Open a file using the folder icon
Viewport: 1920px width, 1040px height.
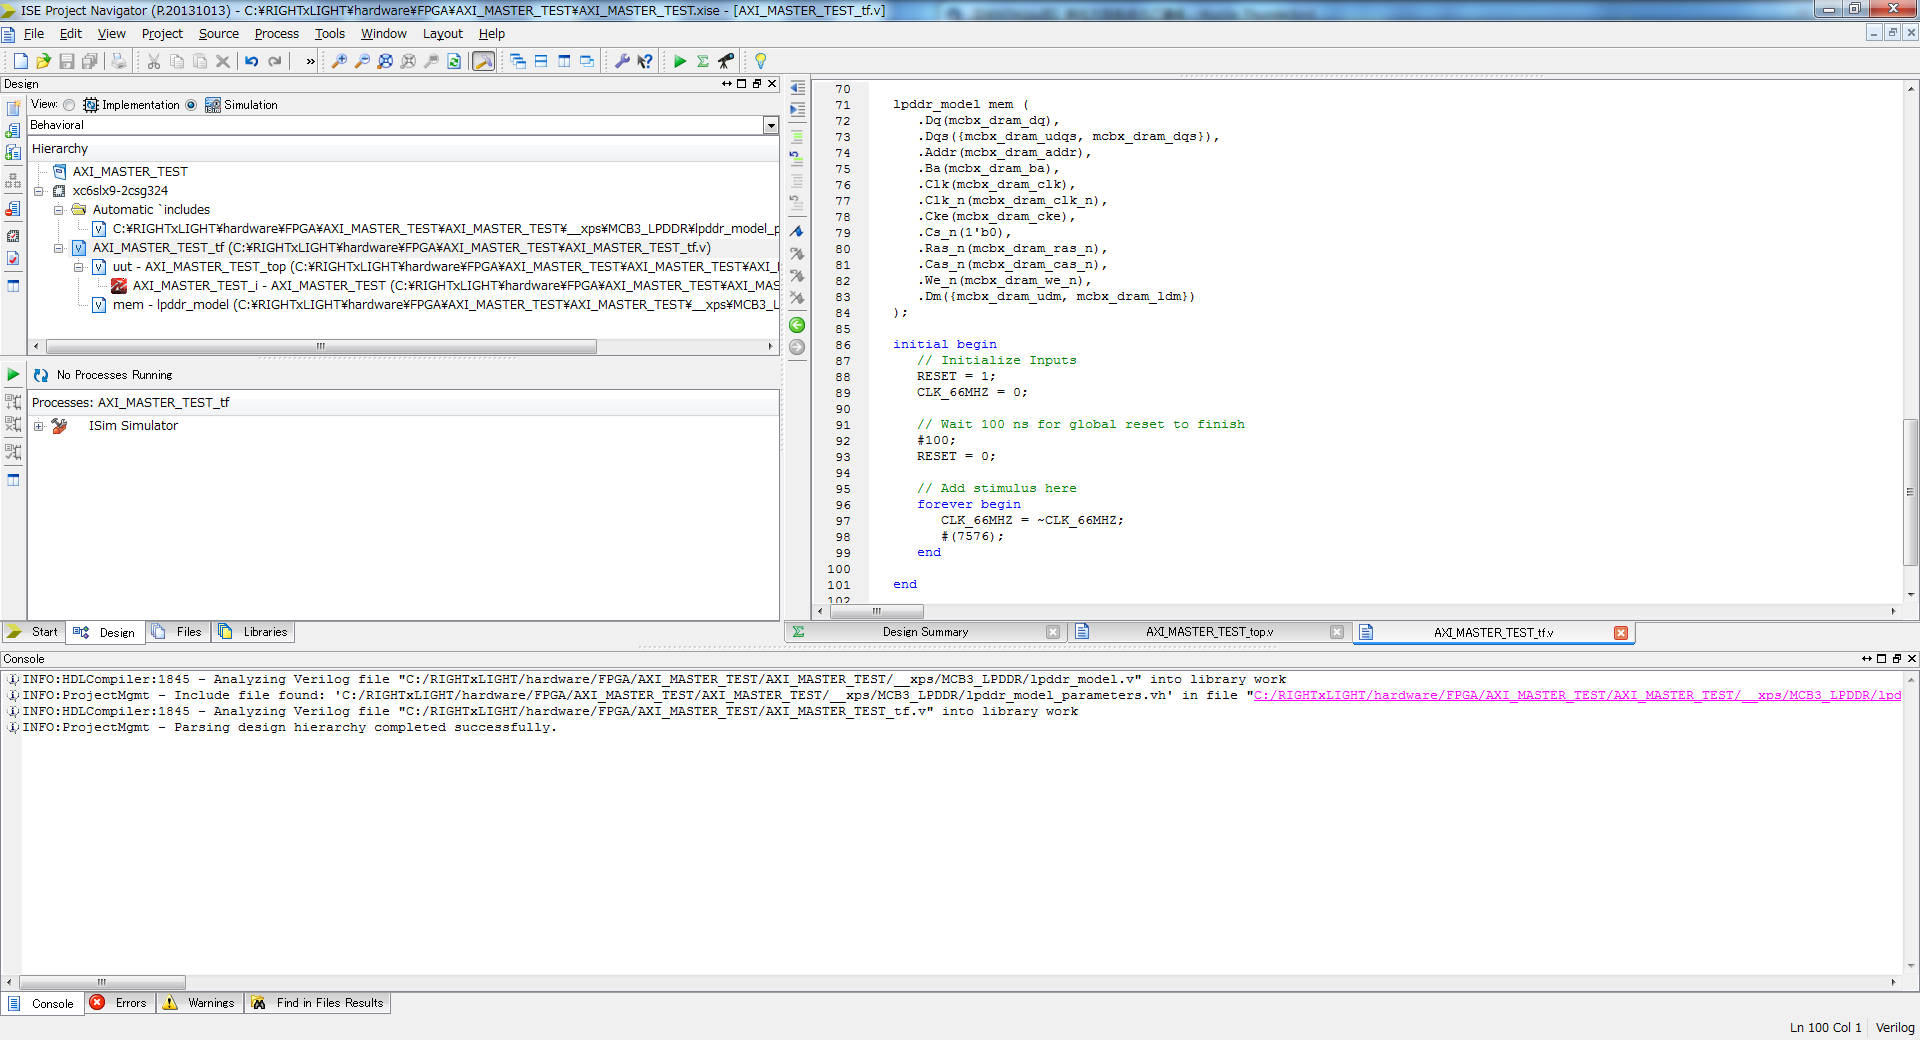[x=43, y=61]
